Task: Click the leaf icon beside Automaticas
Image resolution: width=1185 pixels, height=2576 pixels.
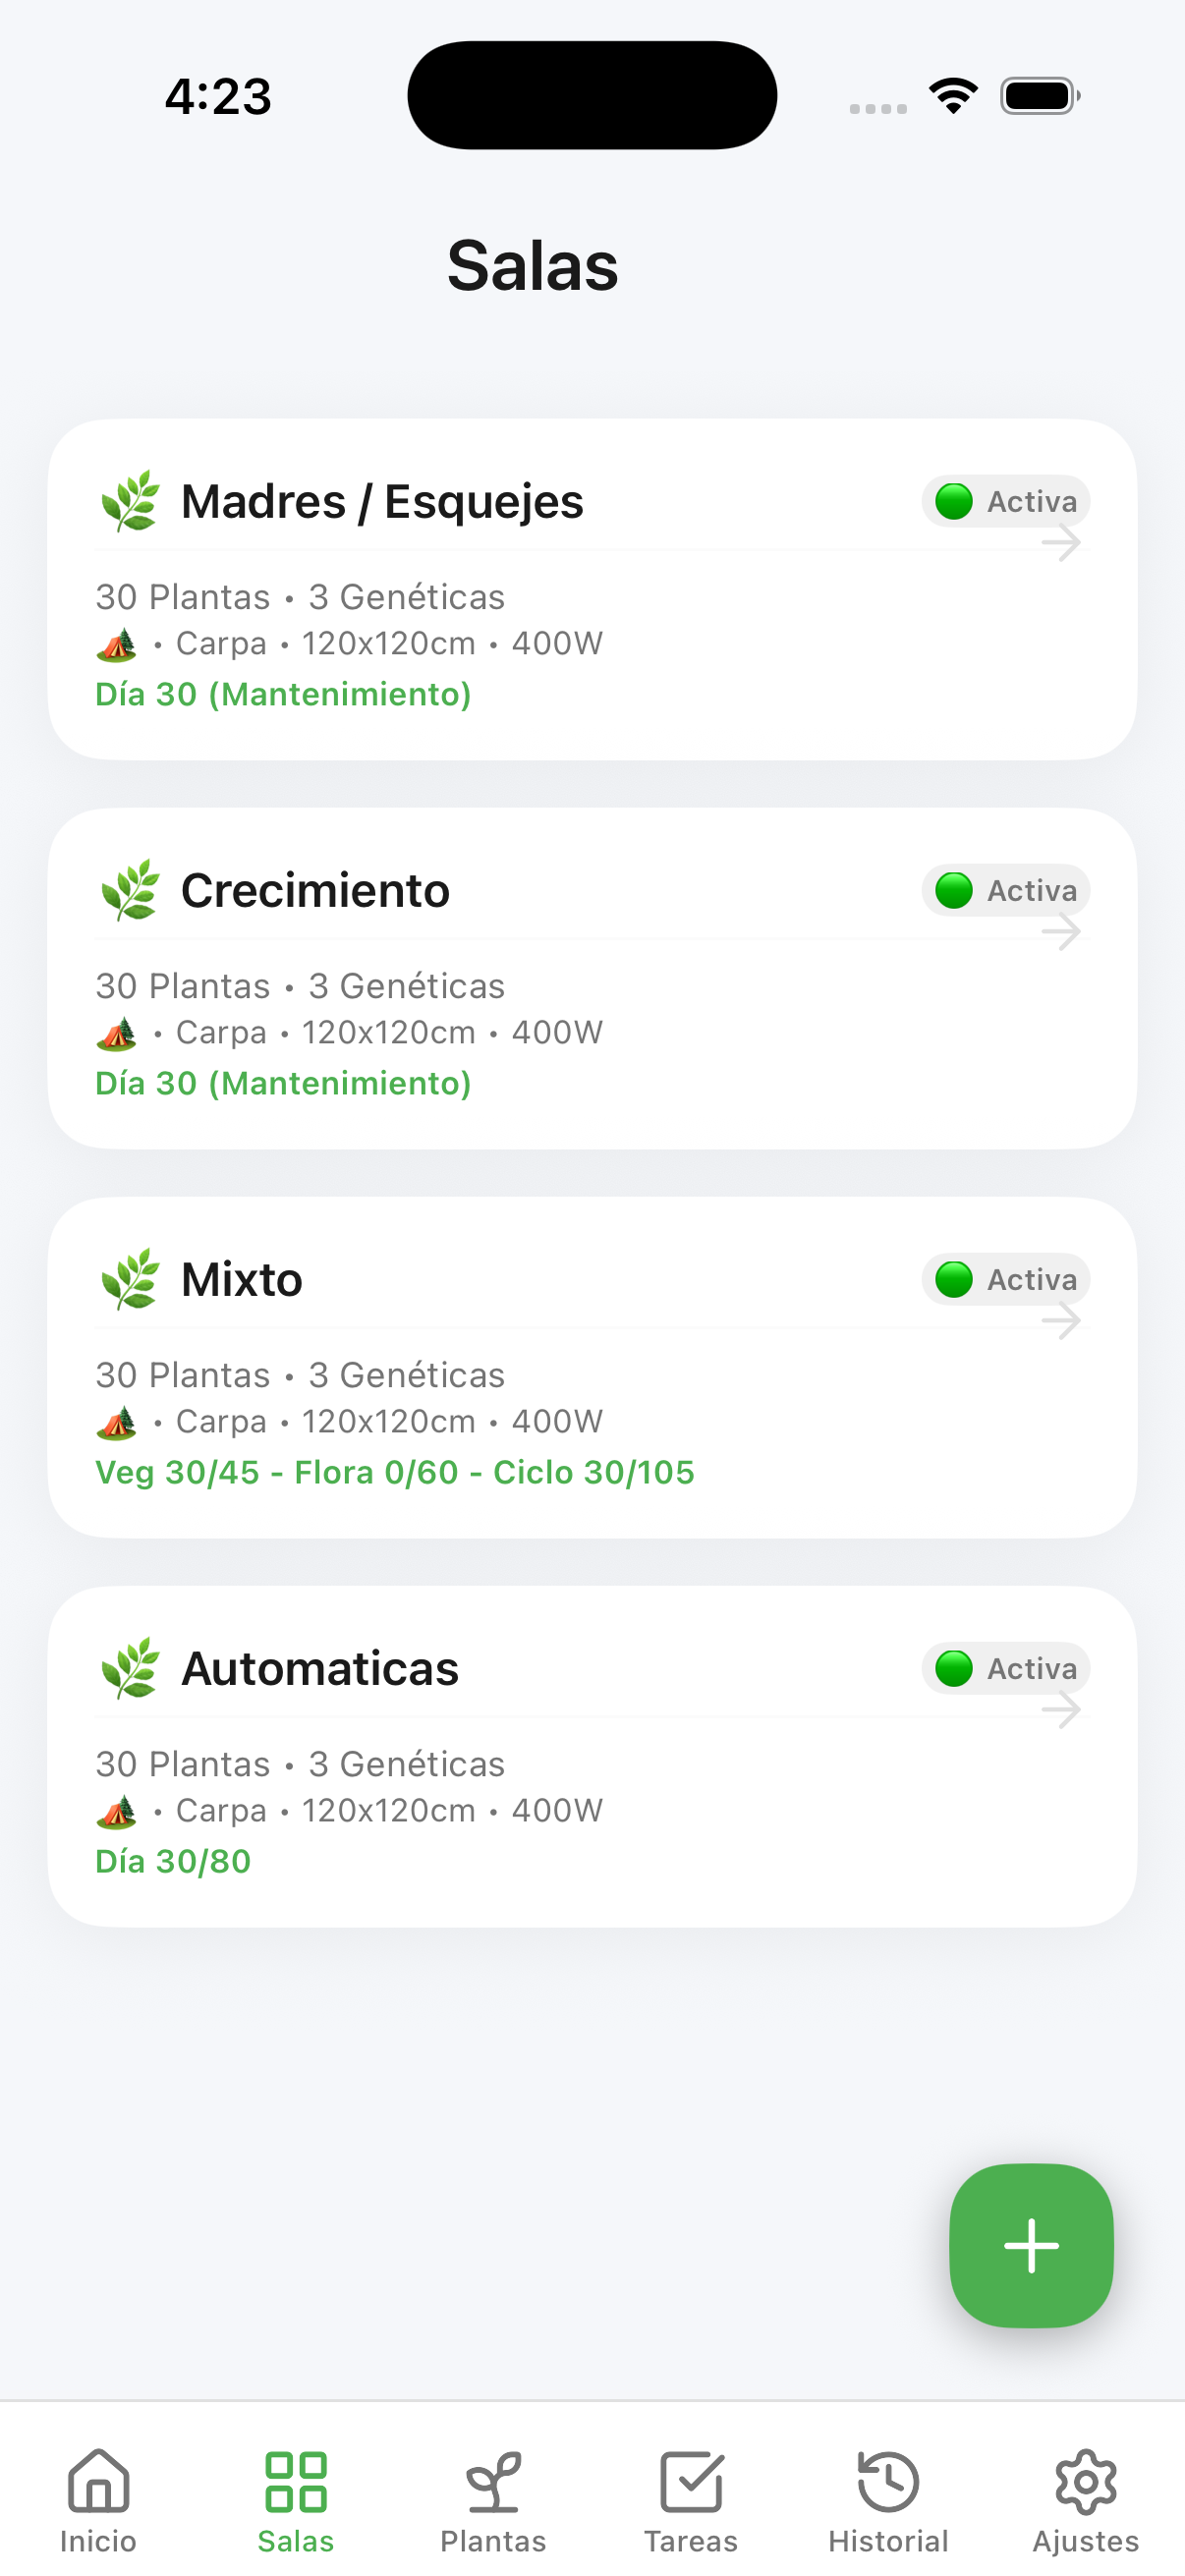Action: click(130, 1668)
